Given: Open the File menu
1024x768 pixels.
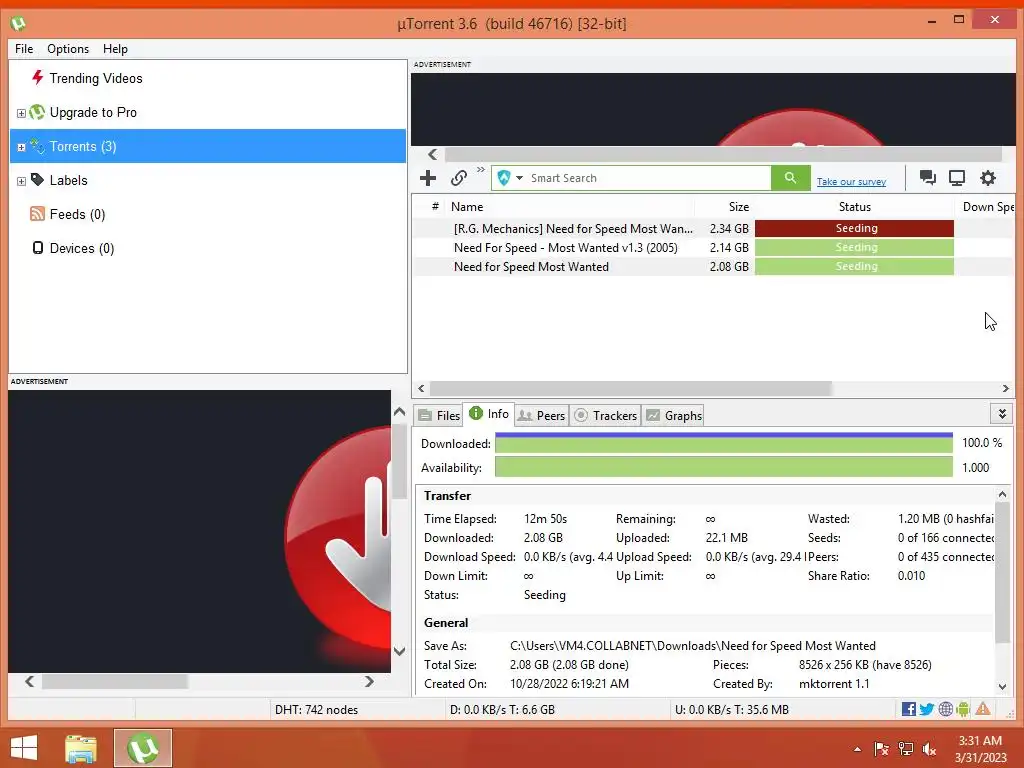Looking at the screenshot, I should [24, 49].
